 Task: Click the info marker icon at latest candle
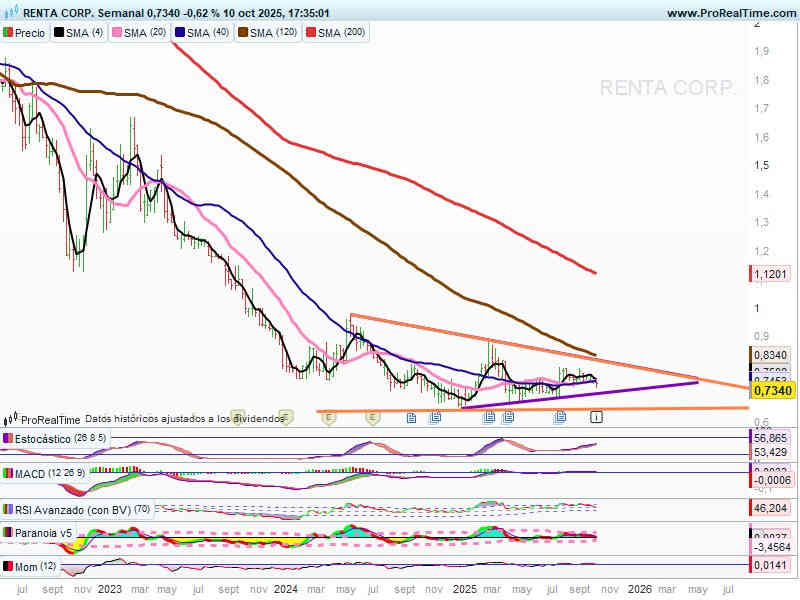pos(596,416)
